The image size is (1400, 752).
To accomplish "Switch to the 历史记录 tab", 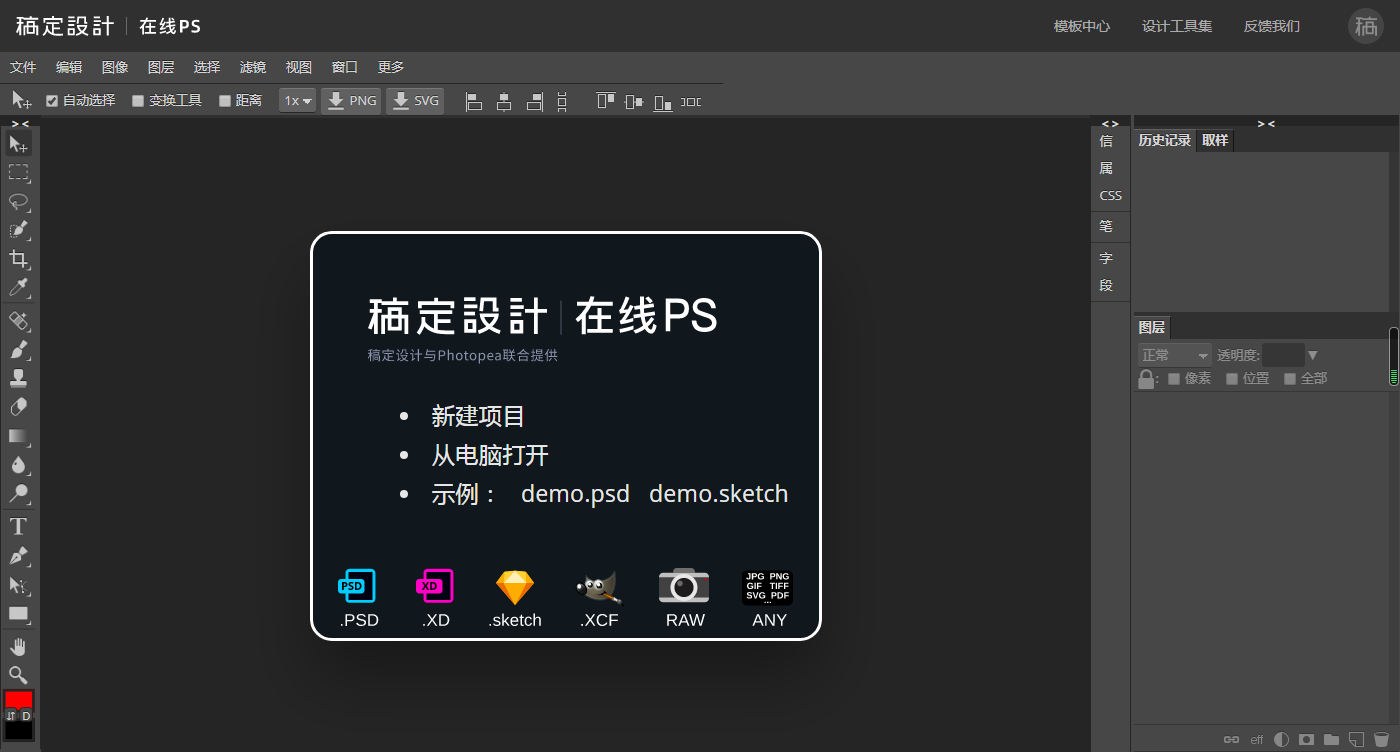I will coord(1165,141).
